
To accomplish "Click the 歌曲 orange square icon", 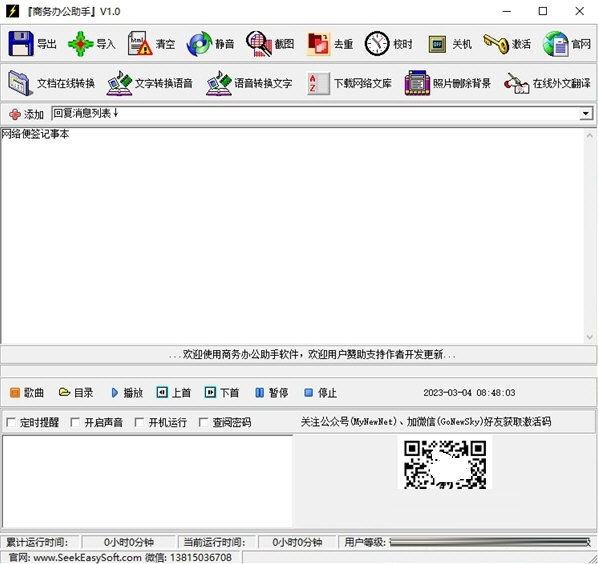I will (15, 392).
